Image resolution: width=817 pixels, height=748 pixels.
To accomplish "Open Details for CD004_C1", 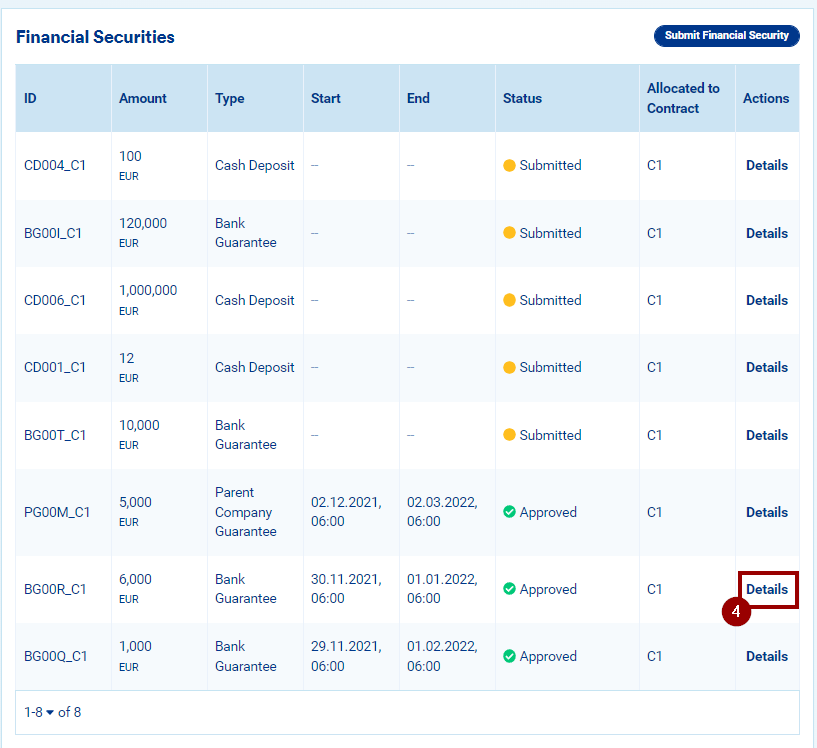I will tap(766, 166).
